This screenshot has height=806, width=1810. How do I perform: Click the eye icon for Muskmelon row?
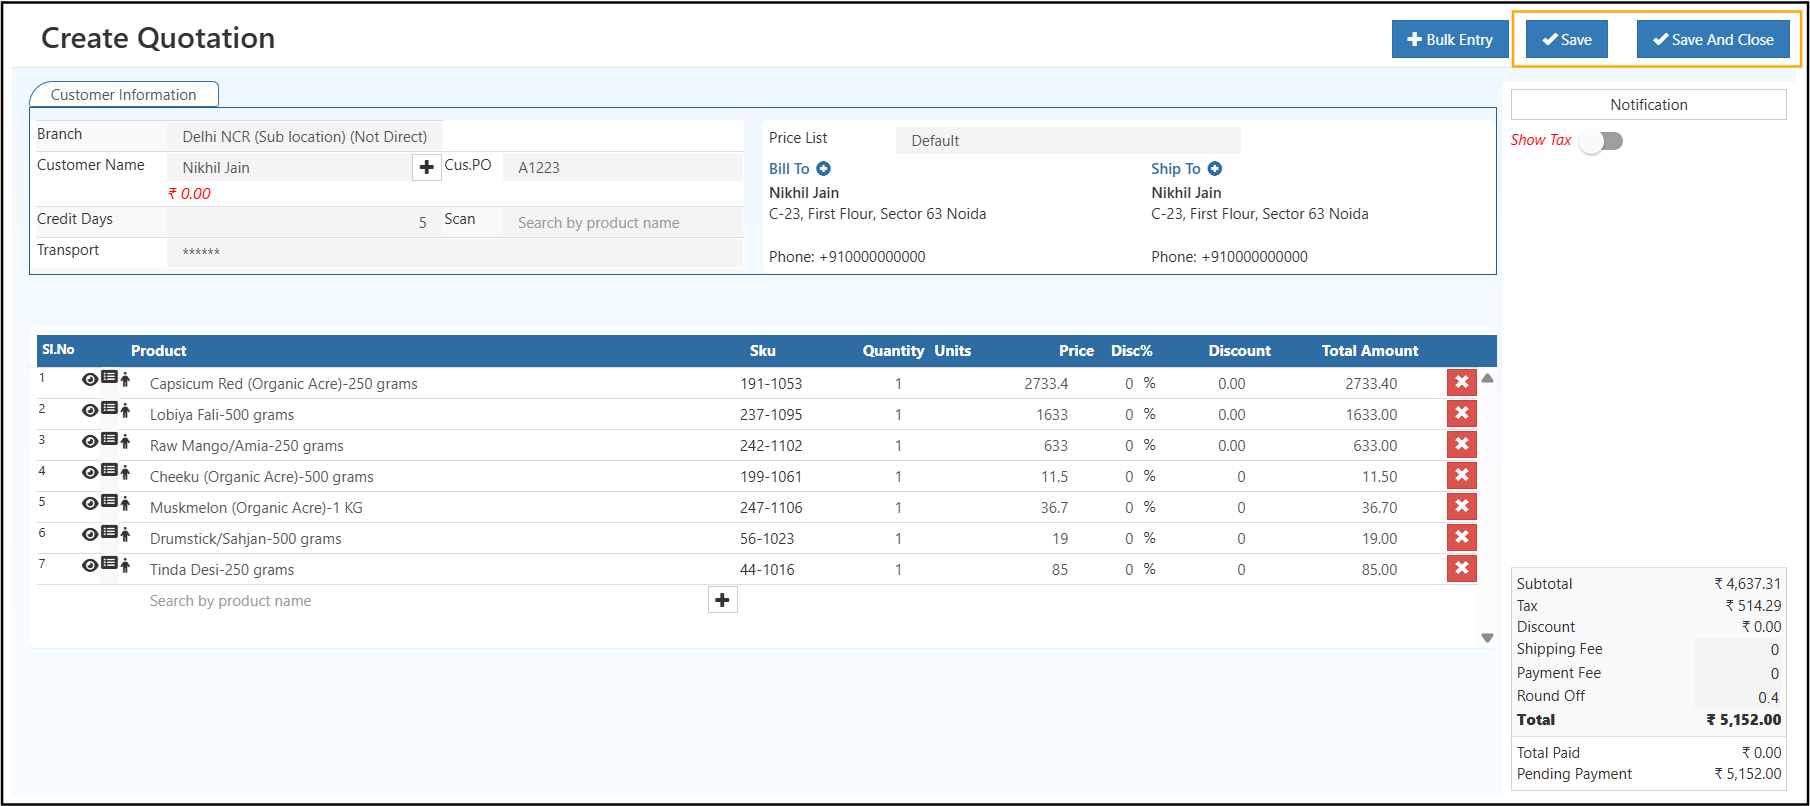click(x=90, y=504)
